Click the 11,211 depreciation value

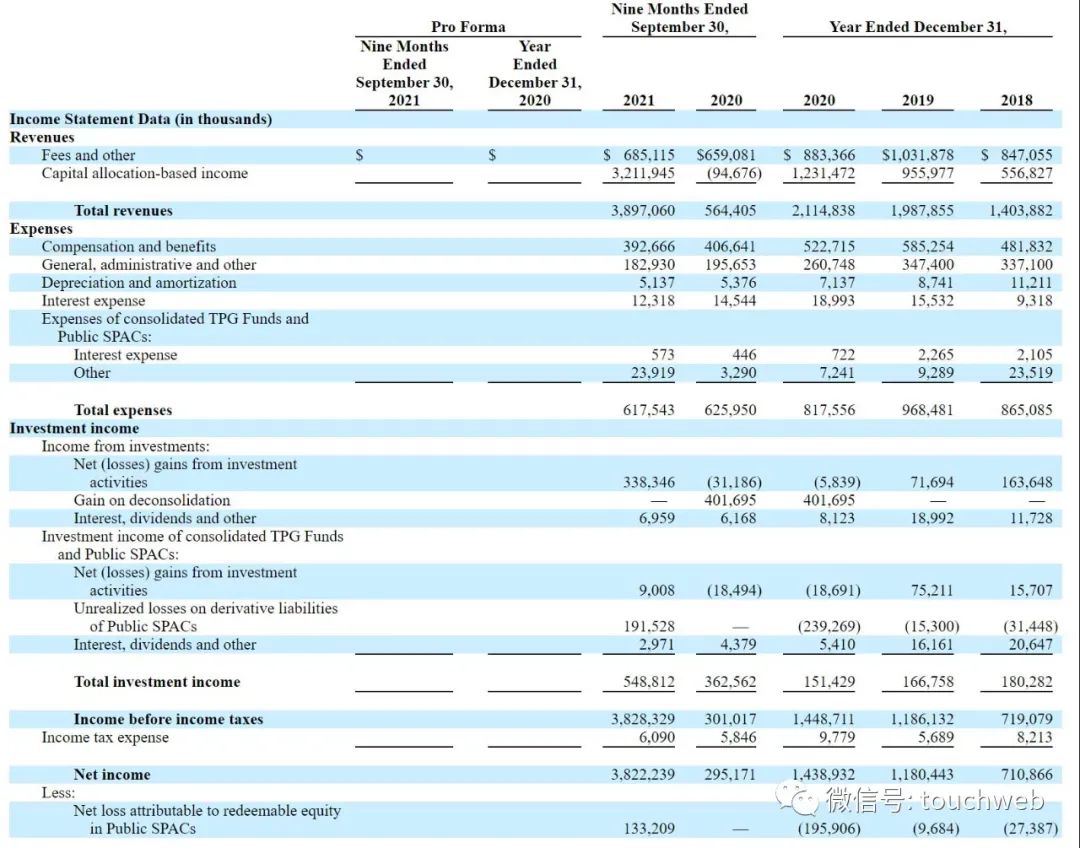tap(1031, 282)
